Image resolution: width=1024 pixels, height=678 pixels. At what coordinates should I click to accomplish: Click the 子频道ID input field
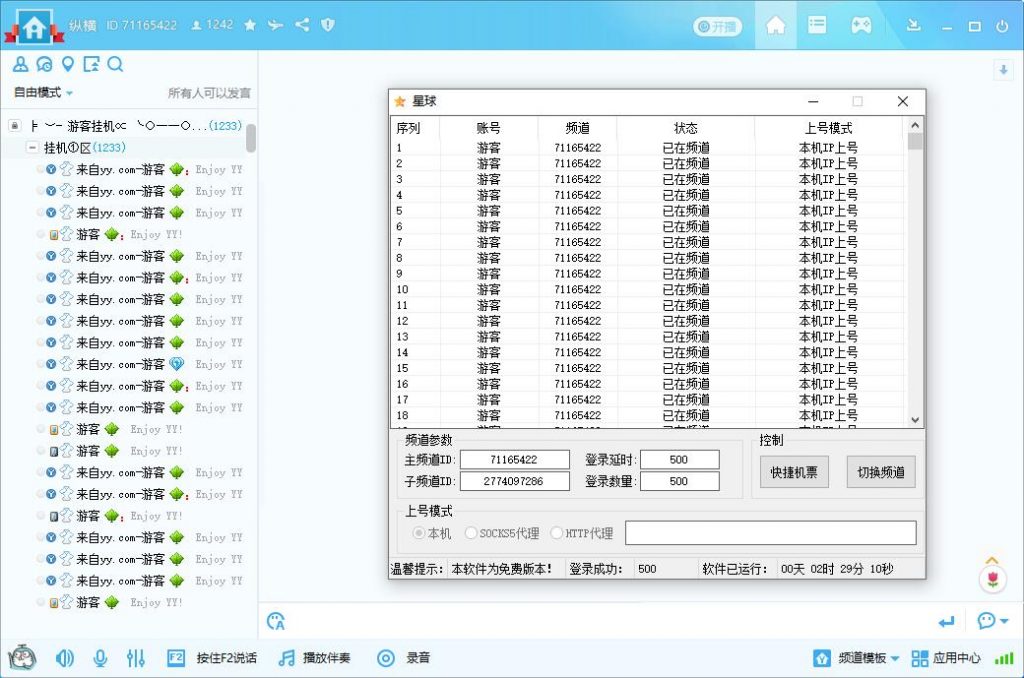pos(515,481)
